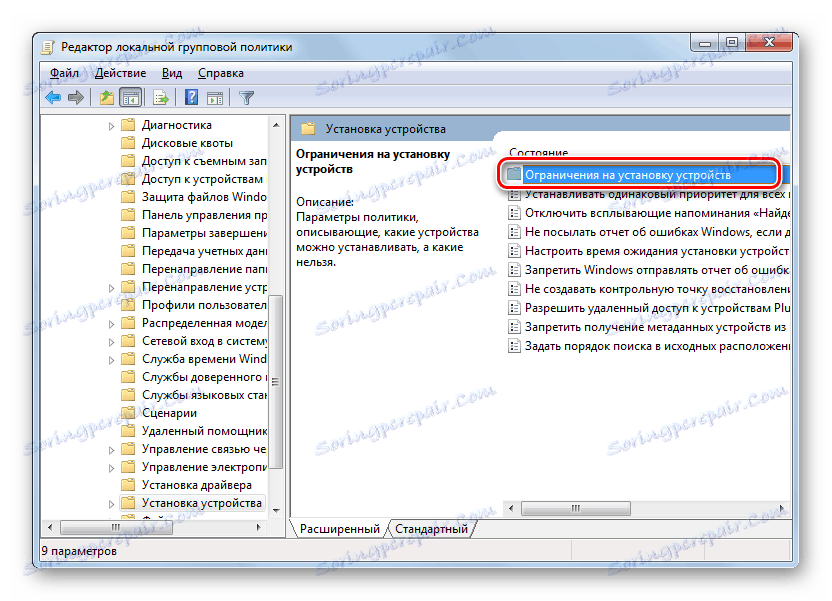Expand the Сетевой вход в систему node
832x601 pixels.
tap(111, 342)
